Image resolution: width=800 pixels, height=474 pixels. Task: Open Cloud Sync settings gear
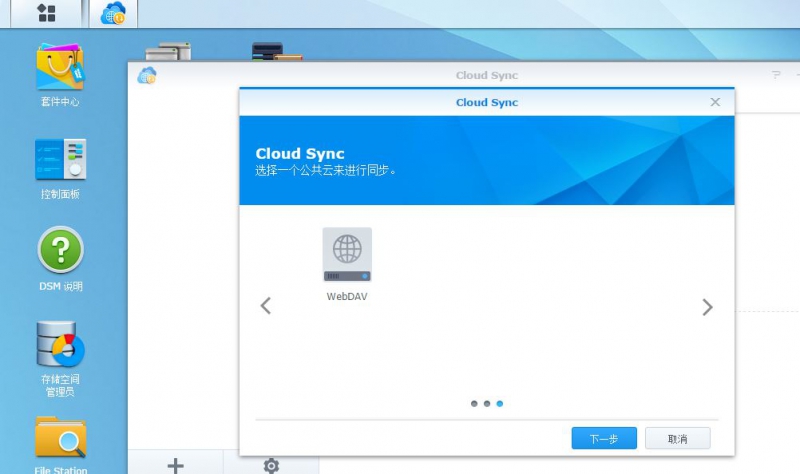271,465
